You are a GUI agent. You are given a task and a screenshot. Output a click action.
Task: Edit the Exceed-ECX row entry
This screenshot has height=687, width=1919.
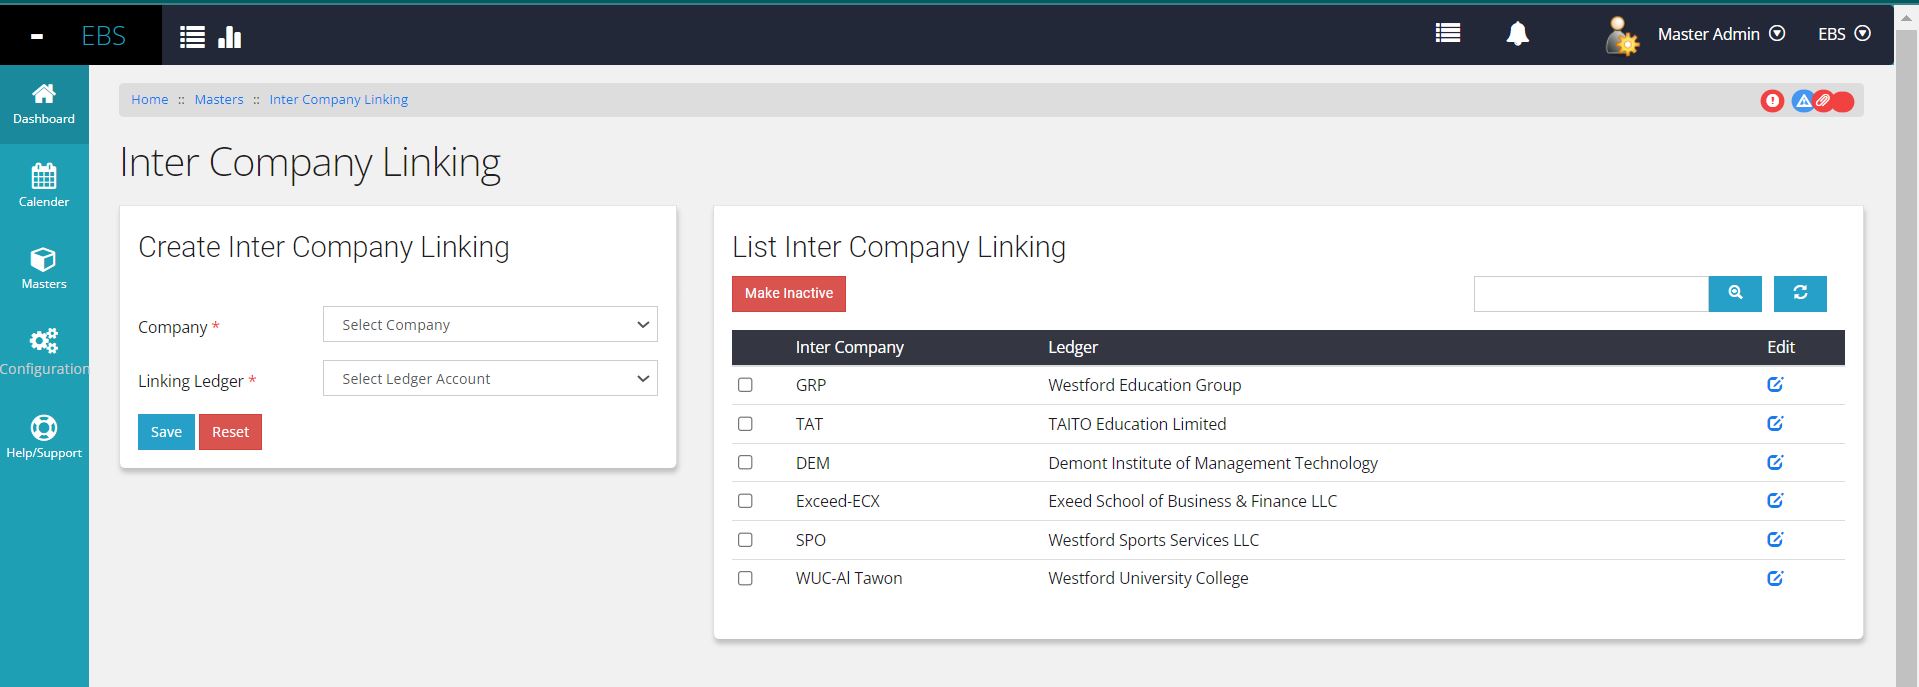click(1775, 501)
